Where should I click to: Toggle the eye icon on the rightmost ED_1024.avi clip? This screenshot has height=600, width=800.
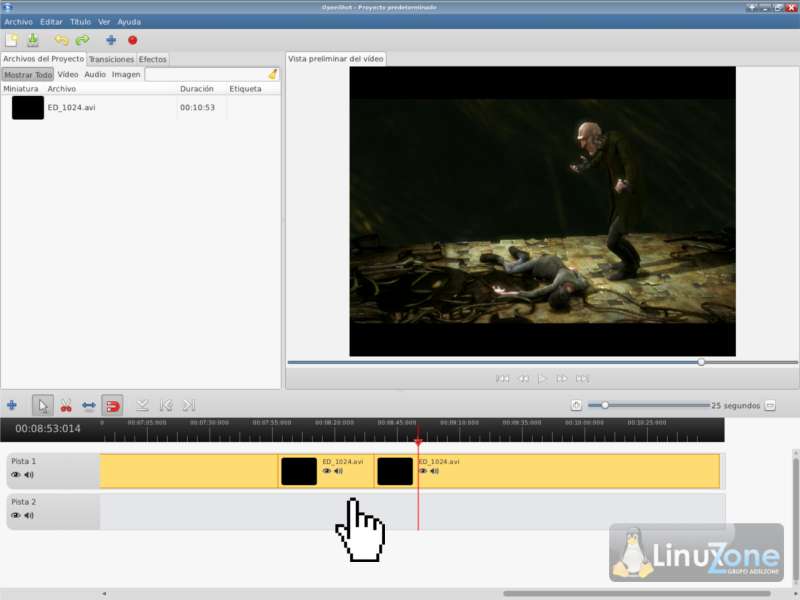point(423,471)
